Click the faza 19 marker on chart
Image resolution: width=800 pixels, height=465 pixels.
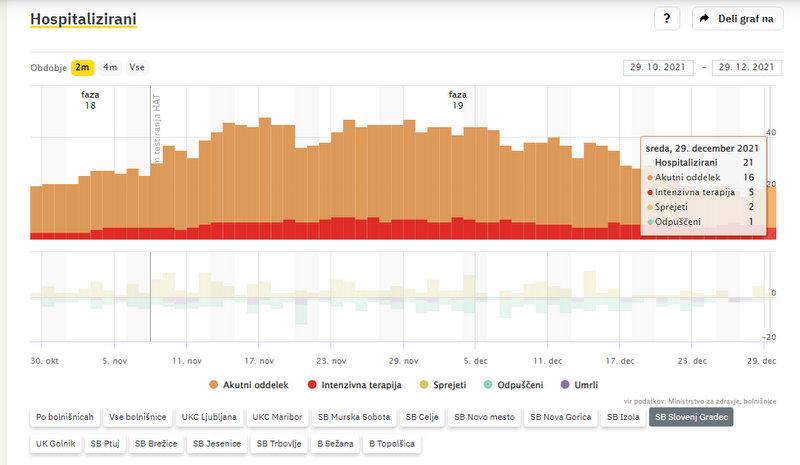tap(458, 99)
